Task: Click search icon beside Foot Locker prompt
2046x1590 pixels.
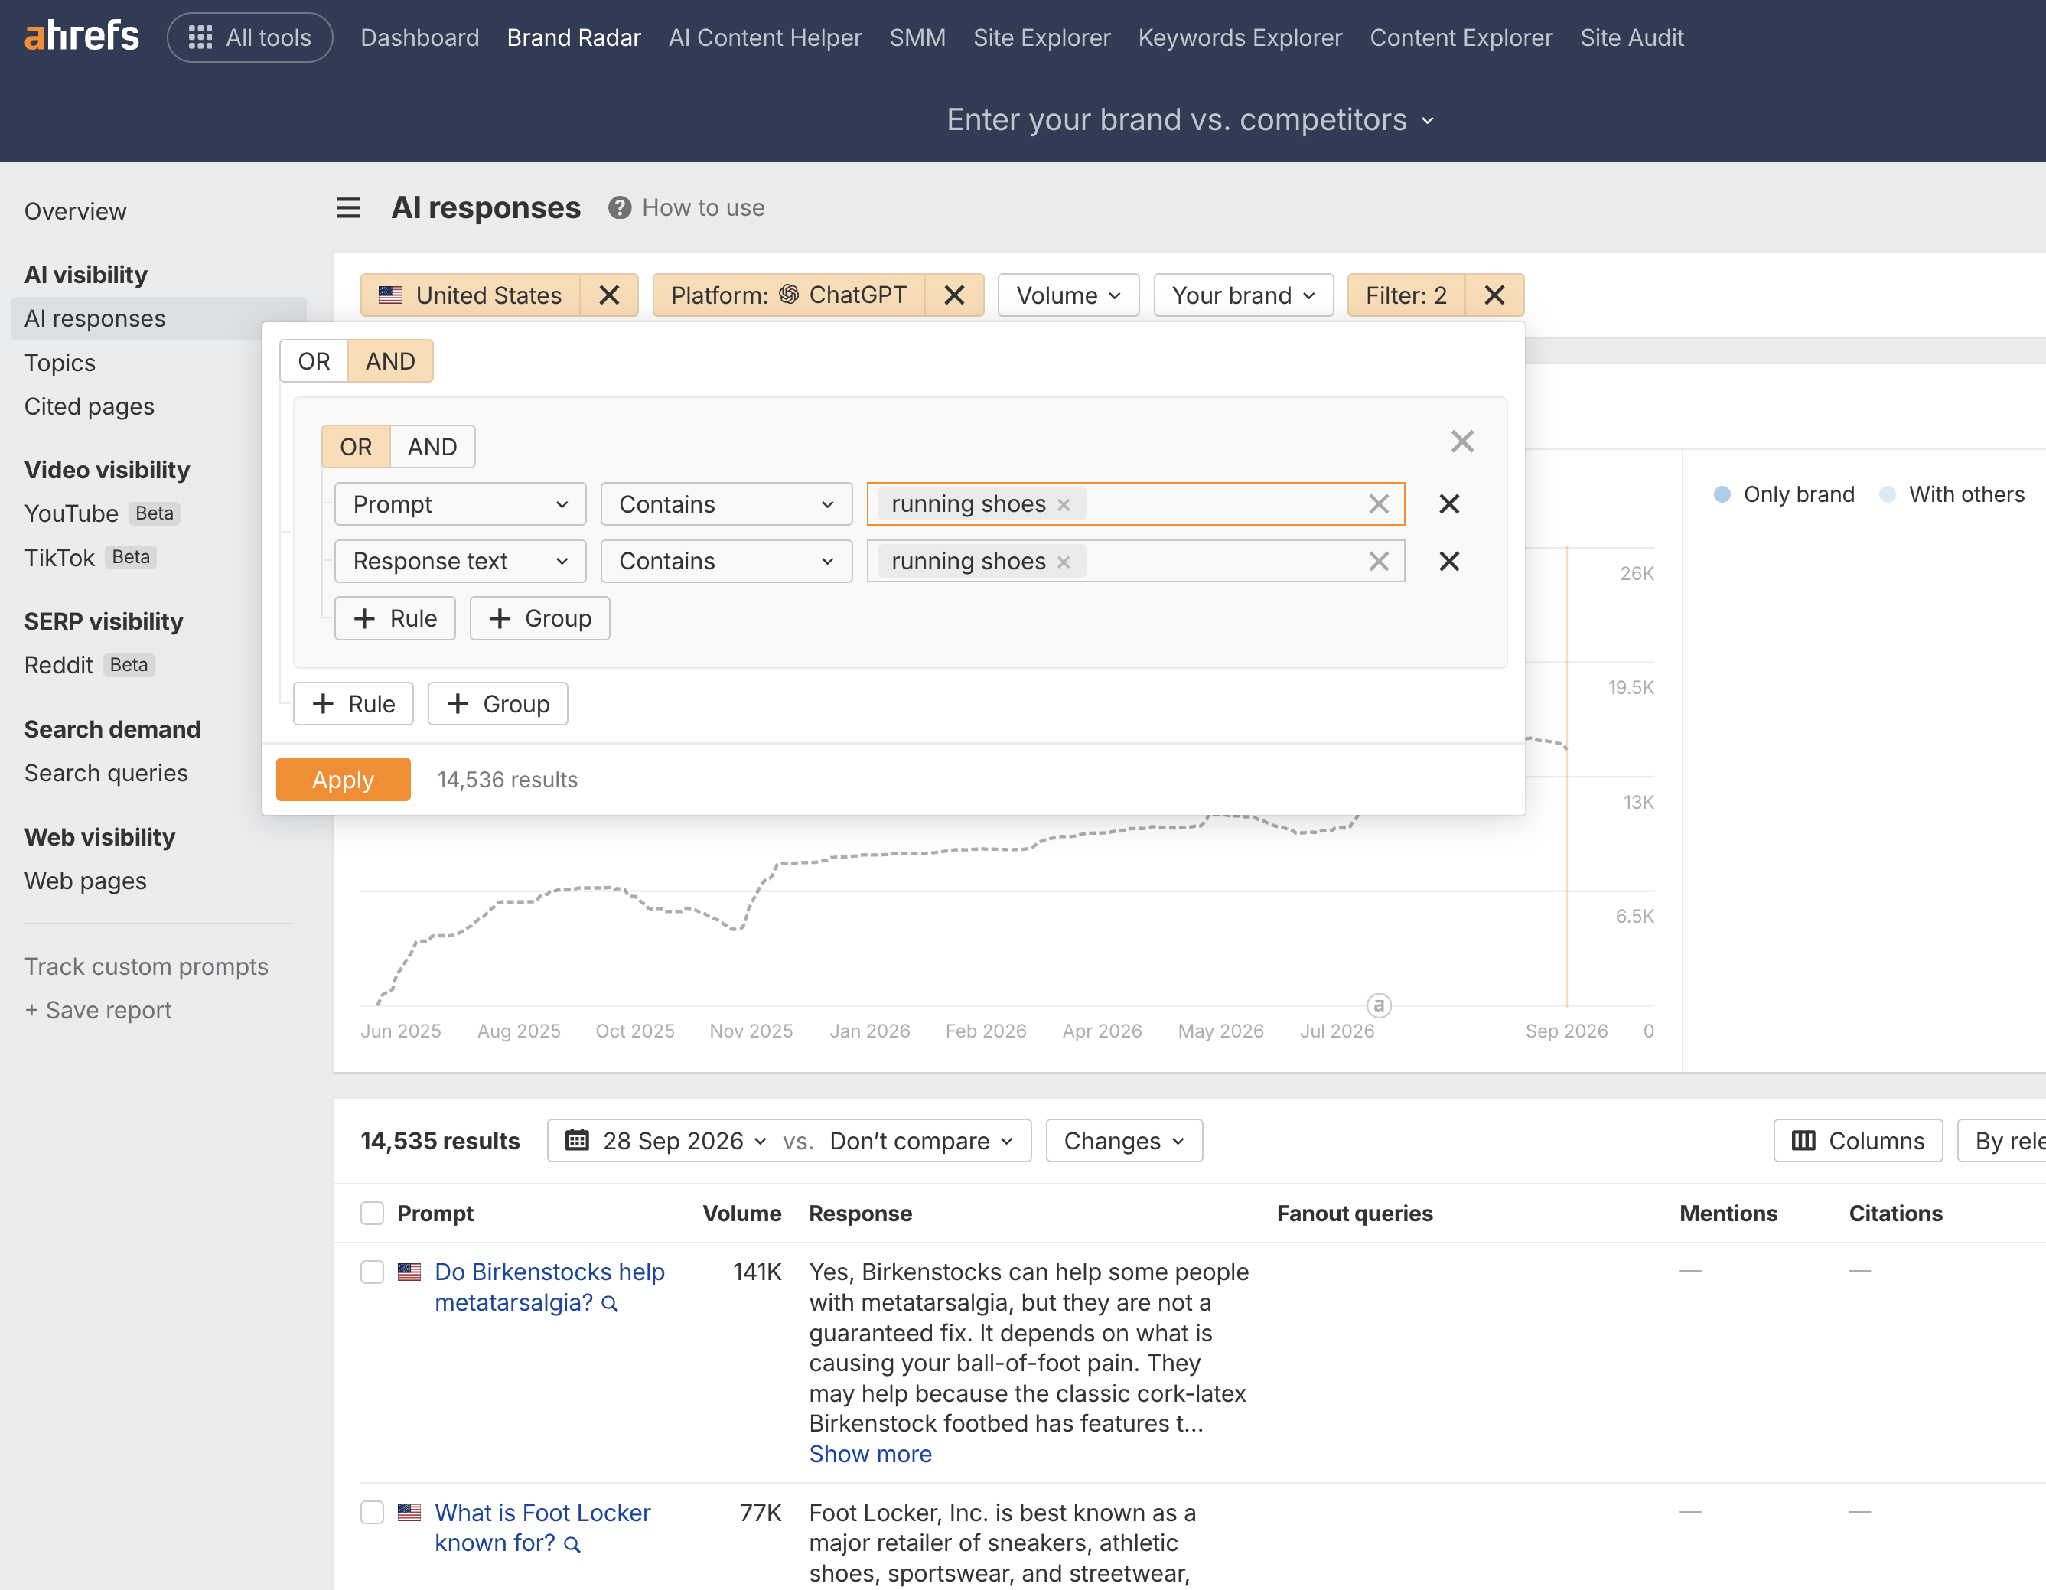Action: [572, 1545]
